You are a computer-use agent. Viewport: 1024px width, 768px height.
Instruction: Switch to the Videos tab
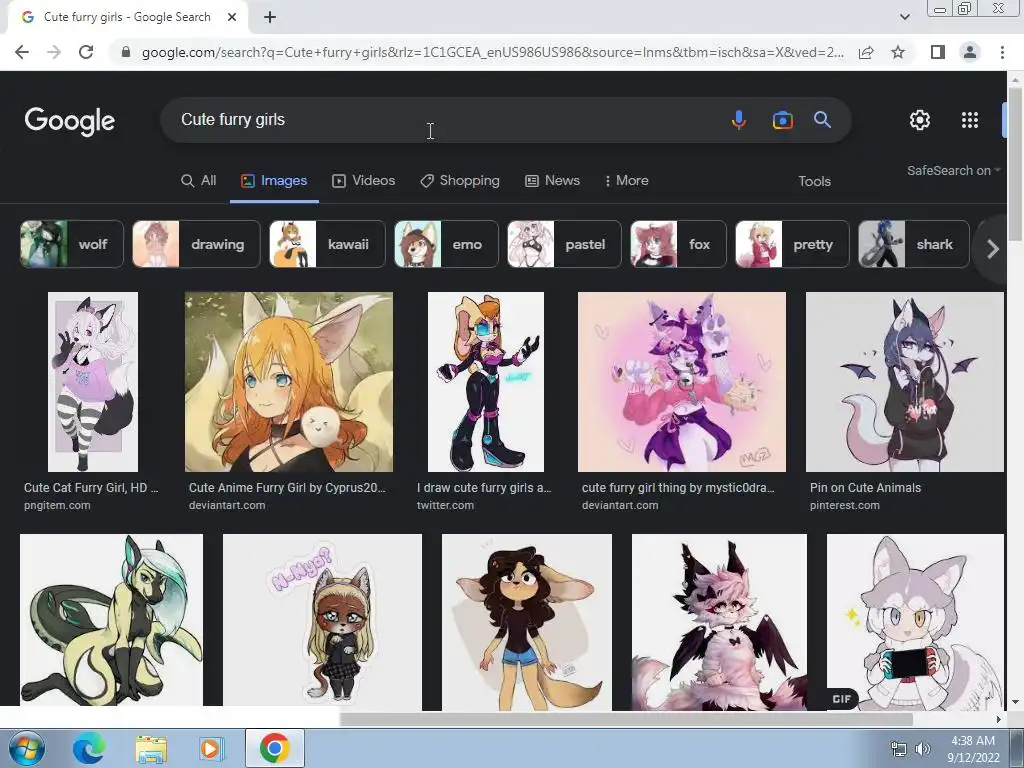[x=364, y=181]
